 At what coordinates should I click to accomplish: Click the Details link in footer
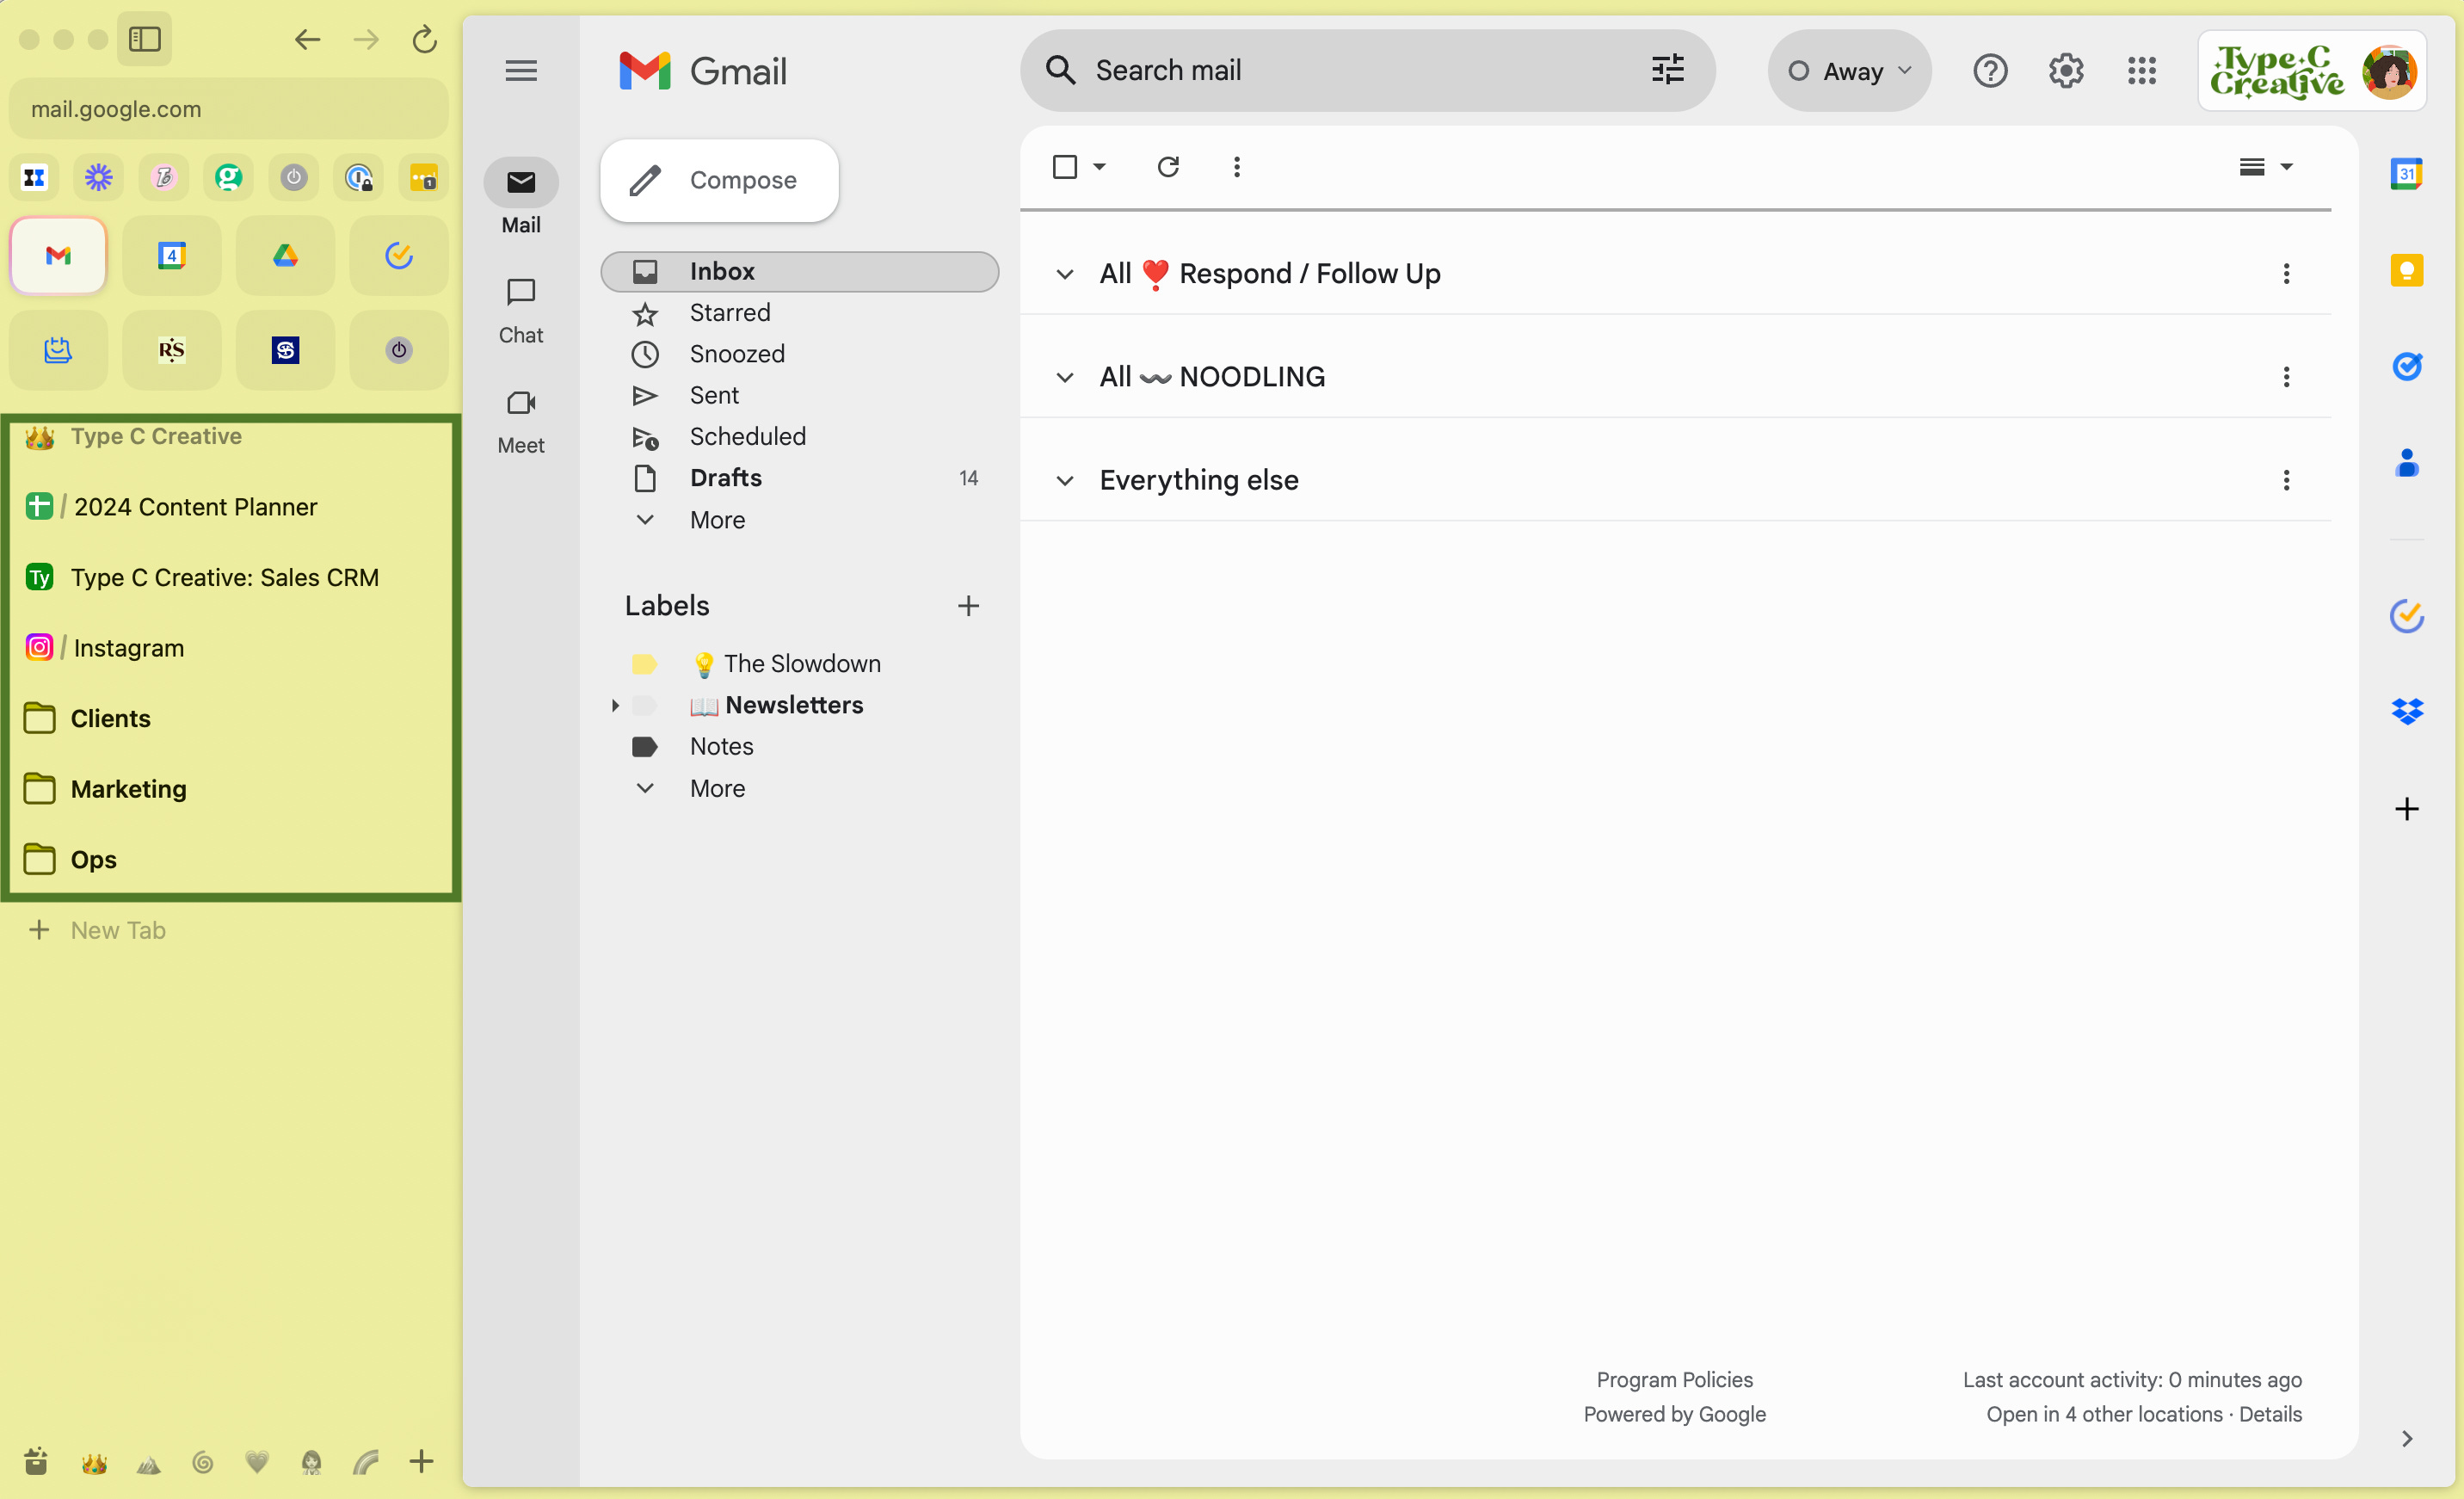point(2270,1414)
